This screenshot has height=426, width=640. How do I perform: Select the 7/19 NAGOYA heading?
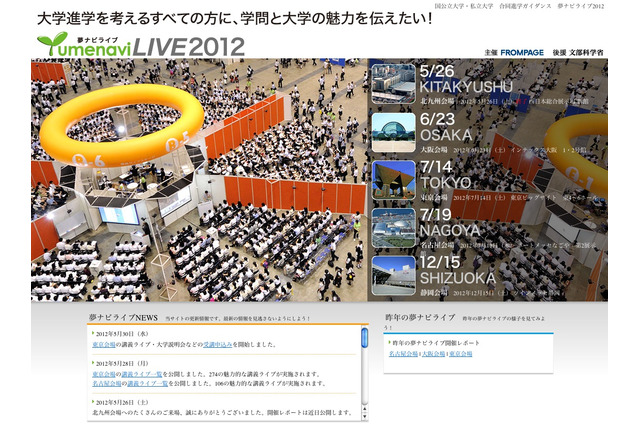click(x=450, y=222)
